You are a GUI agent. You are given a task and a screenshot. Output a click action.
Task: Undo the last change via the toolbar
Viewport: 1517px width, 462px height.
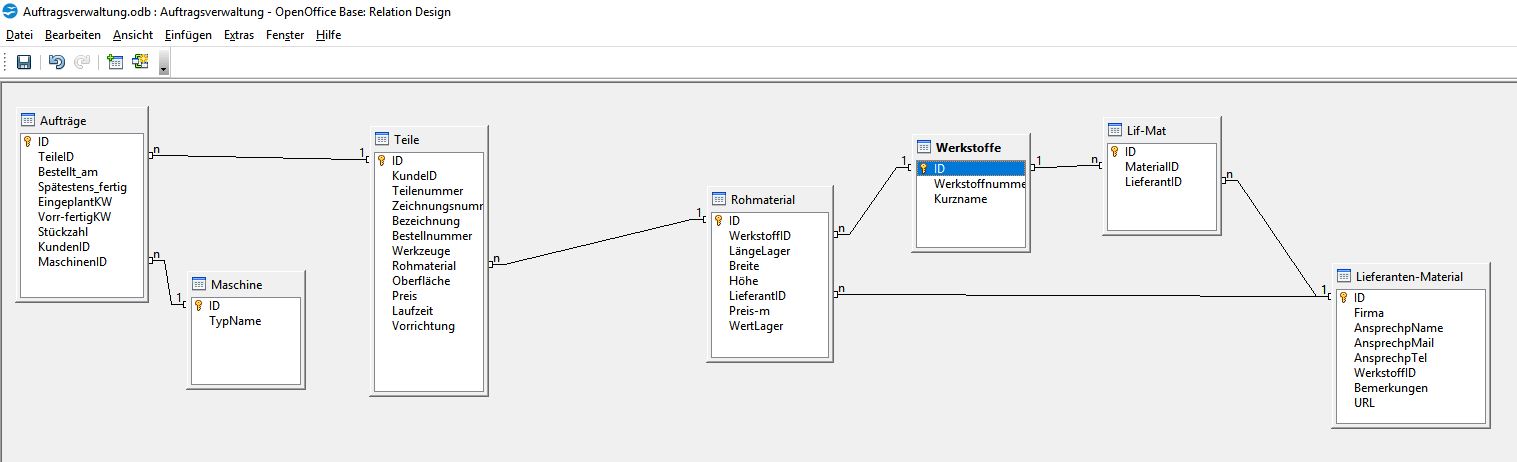coord(57,62)
